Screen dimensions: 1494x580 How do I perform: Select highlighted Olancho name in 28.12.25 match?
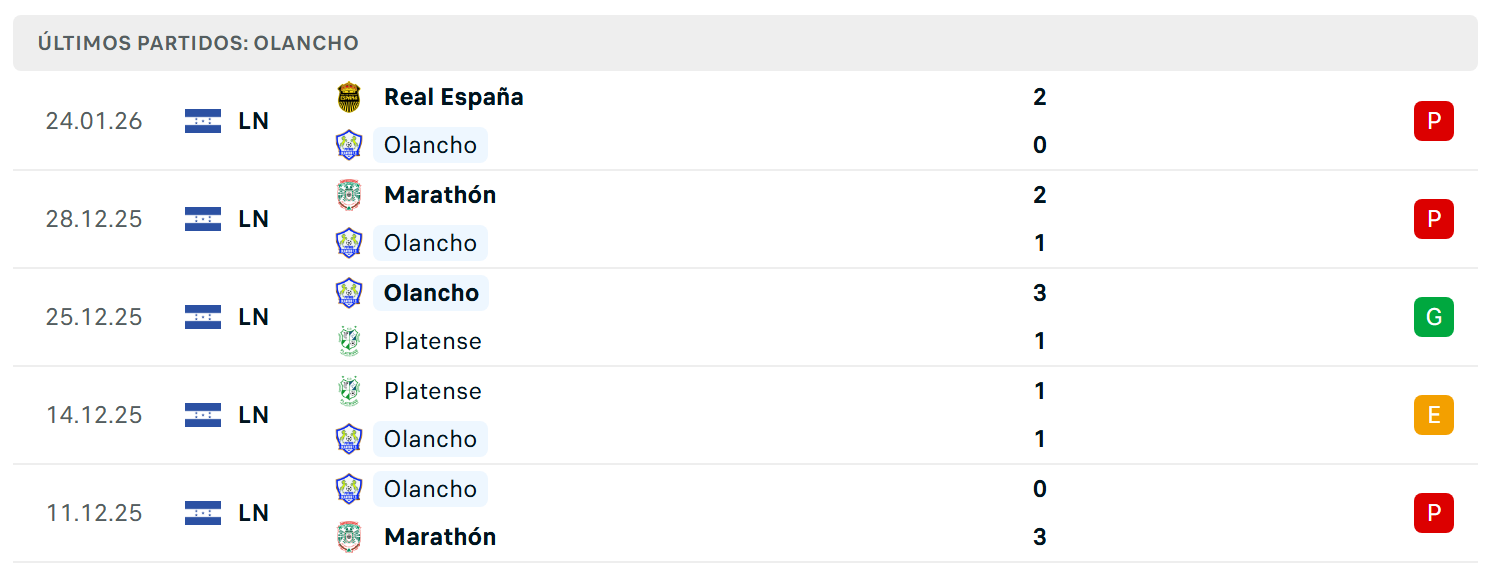point(430,243)
